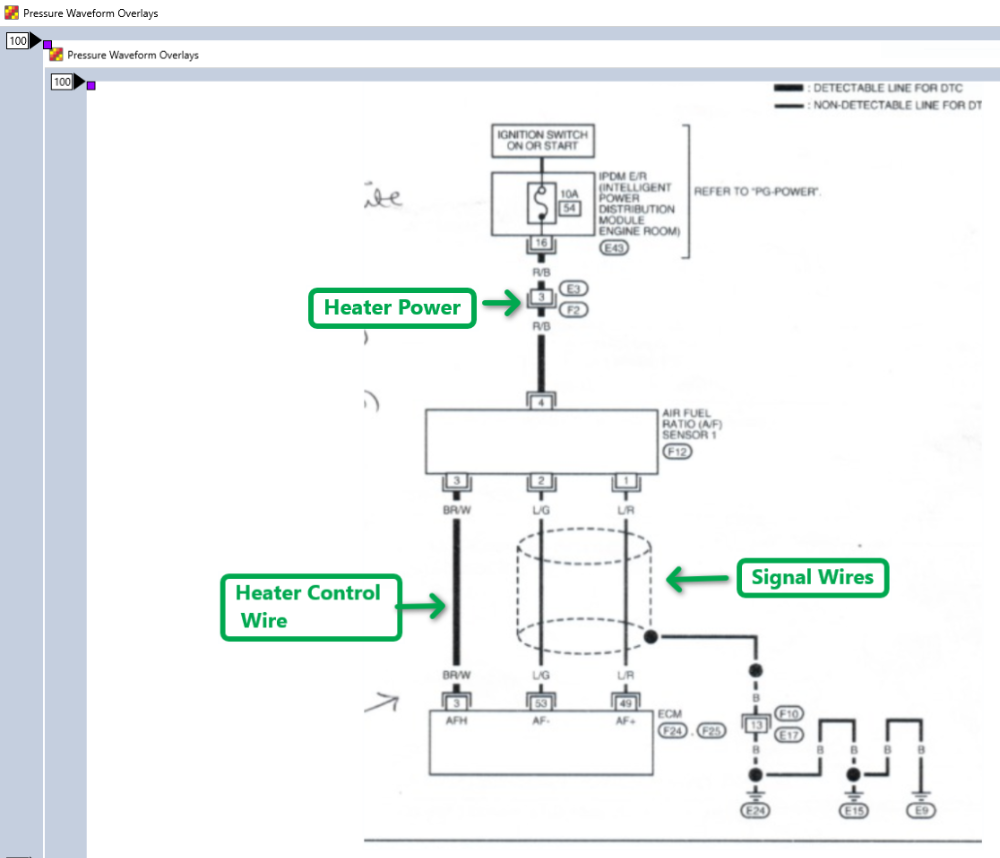Click the inner Pressure Waveform Overlays window icon
This screenshot has width=1000, height=858.
[56, 54]
